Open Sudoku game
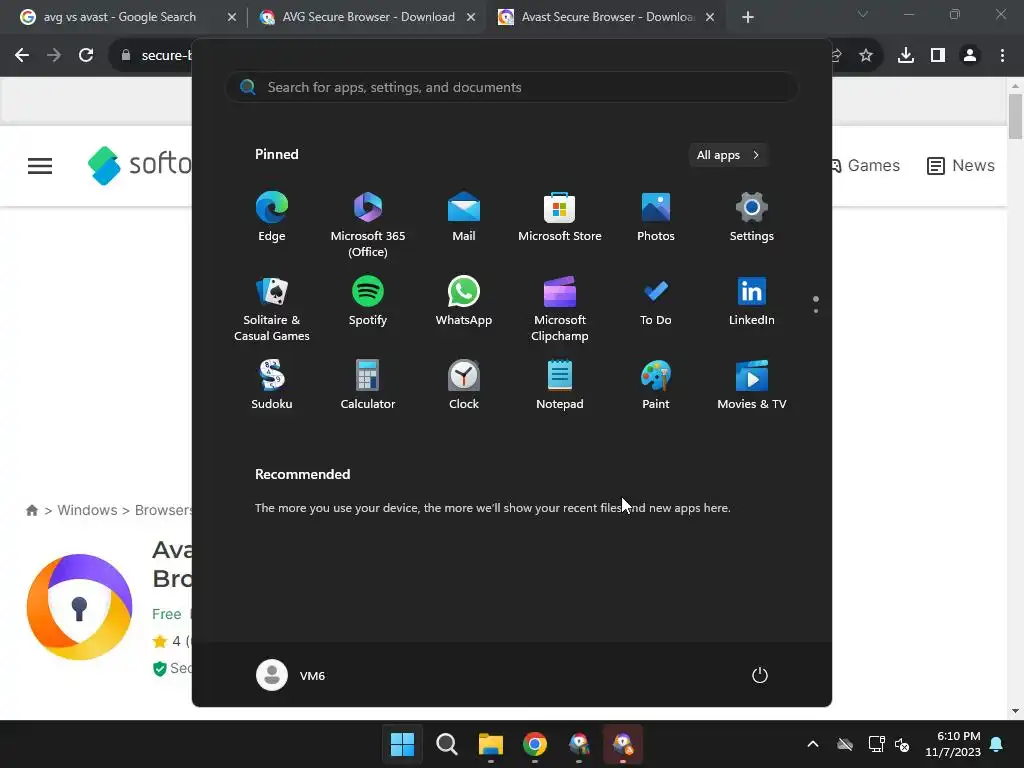The height and width of the screenshot is (768, 1024). pos(272,385)
